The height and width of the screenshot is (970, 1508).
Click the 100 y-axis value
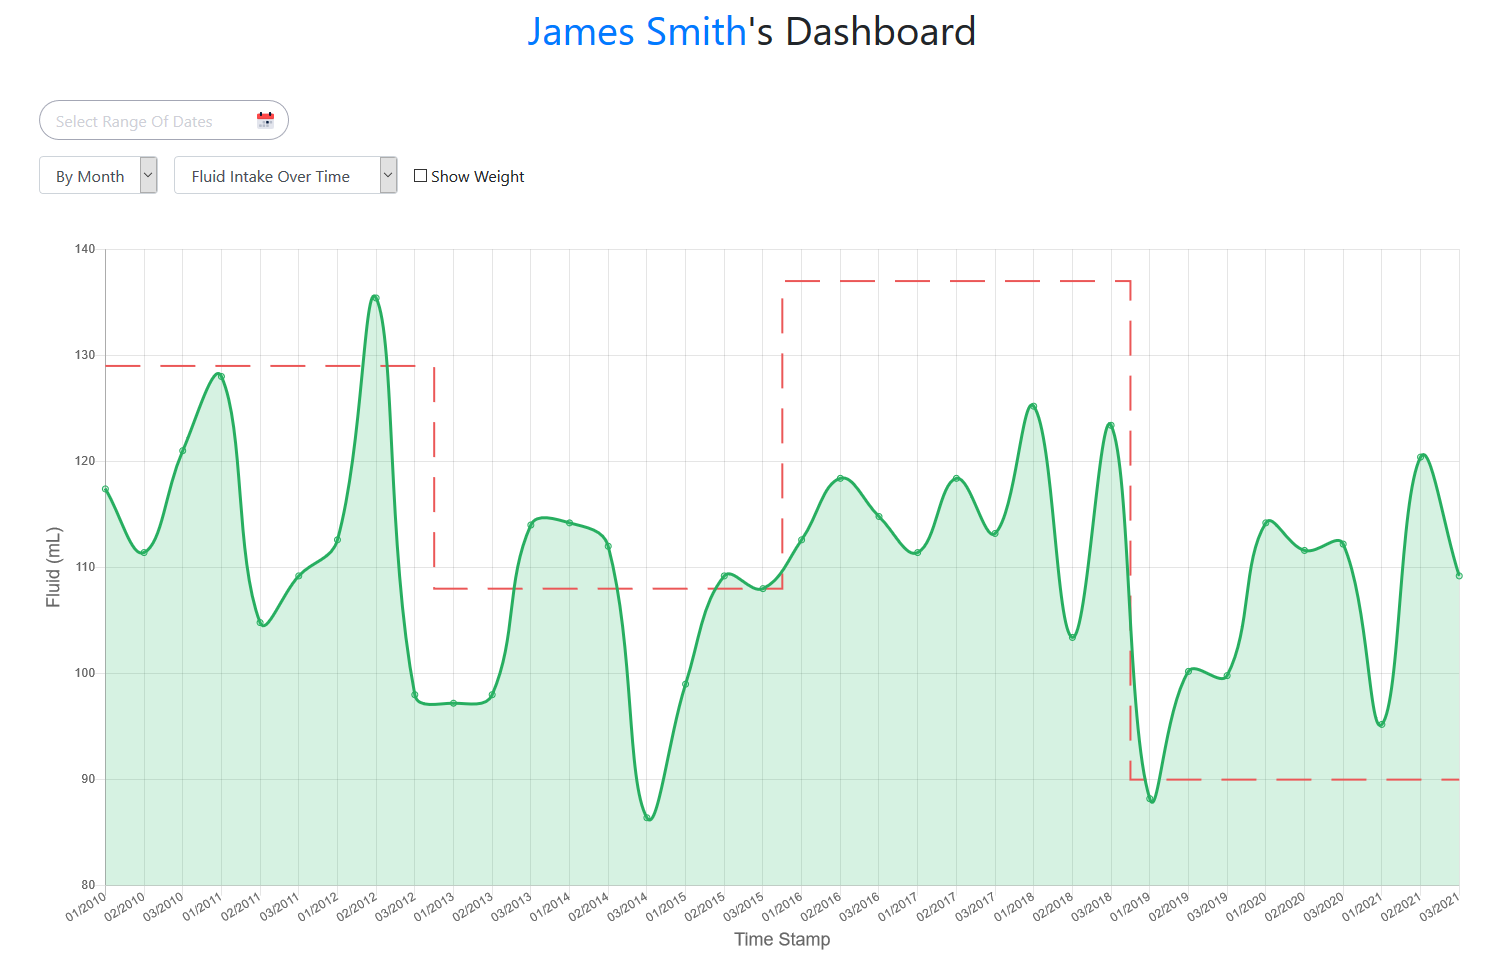click(85, 673)
